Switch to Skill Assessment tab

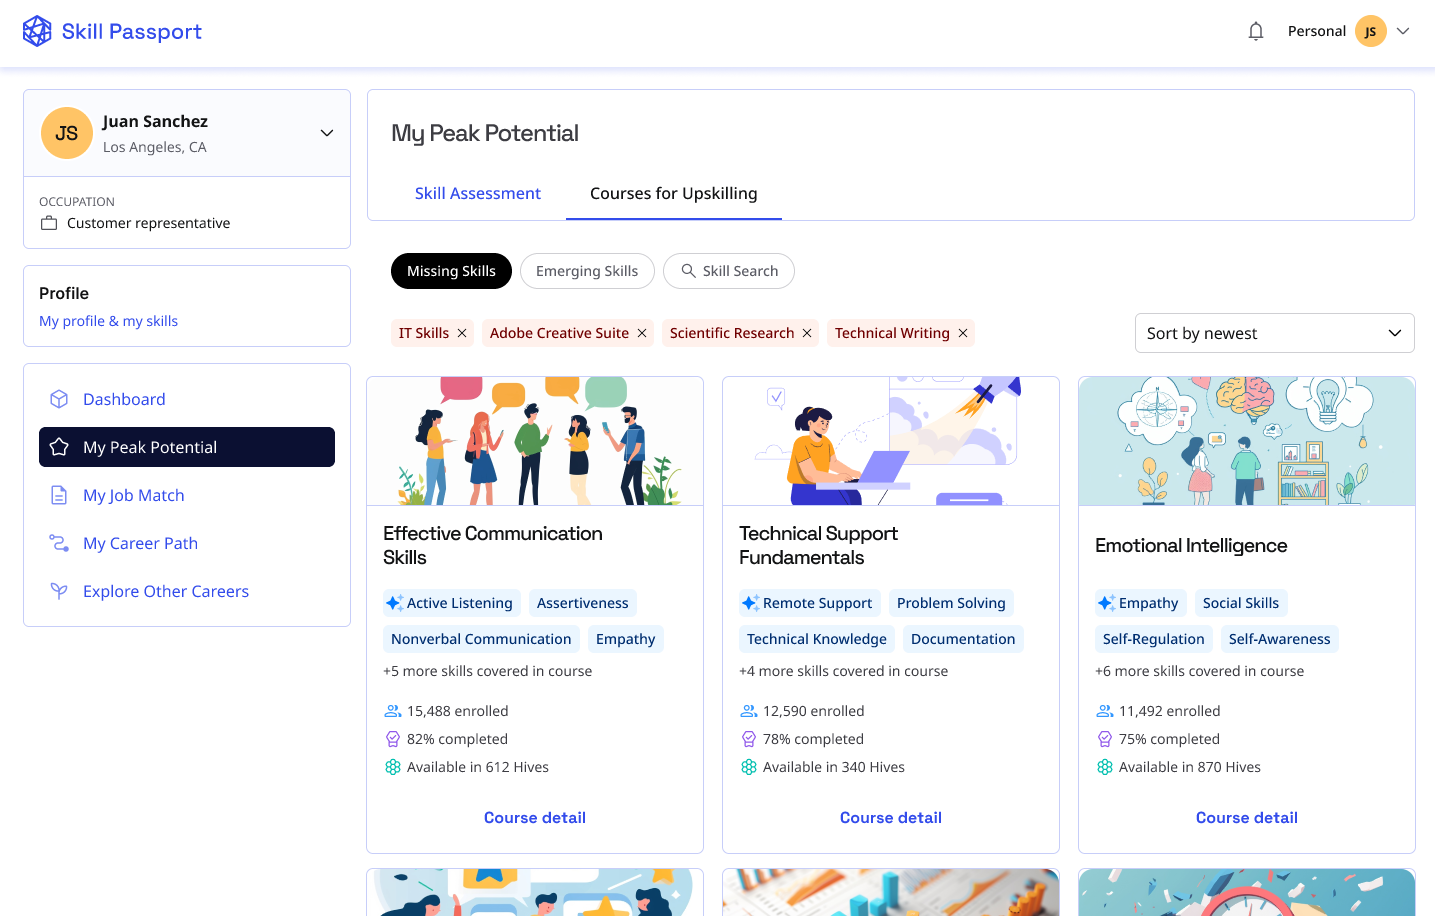coord(478,193)
